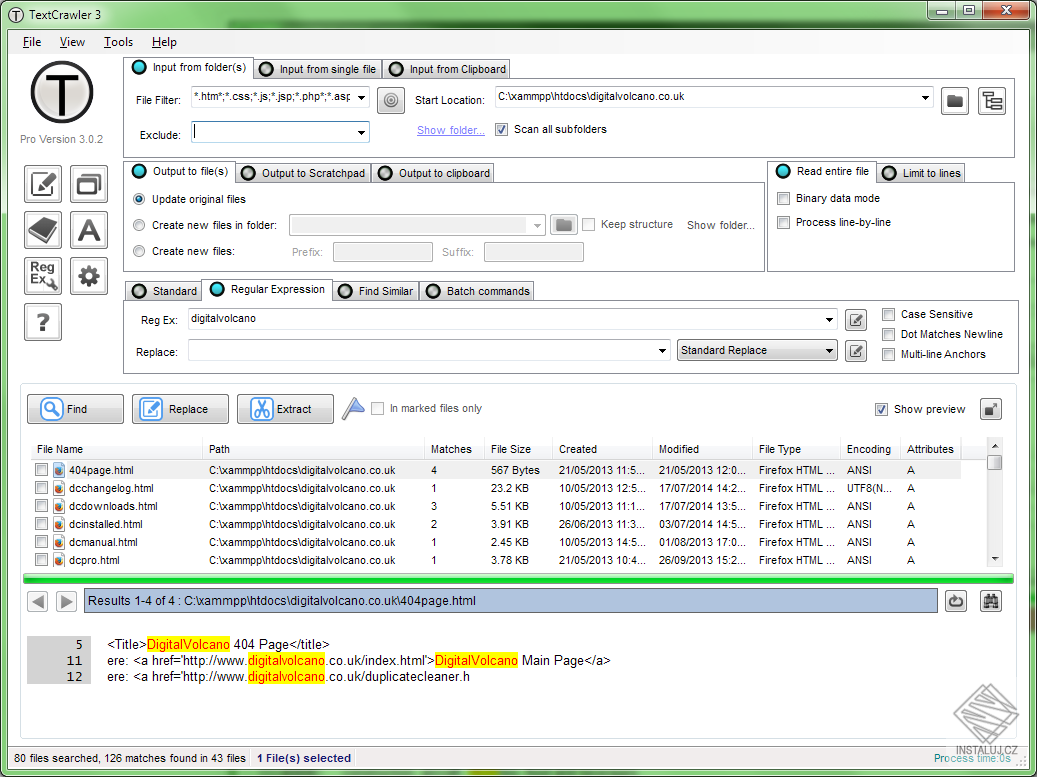Open help question mark icon

click(x=43, y=322)
